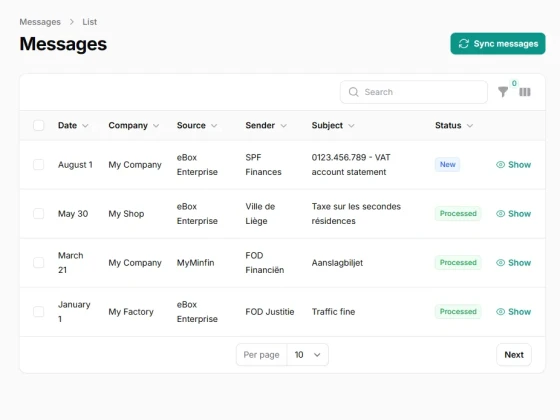Select the August 1 row checkbox
This screenshot has width=560, height=420.
pyautogui.click(x=39, y=165)
